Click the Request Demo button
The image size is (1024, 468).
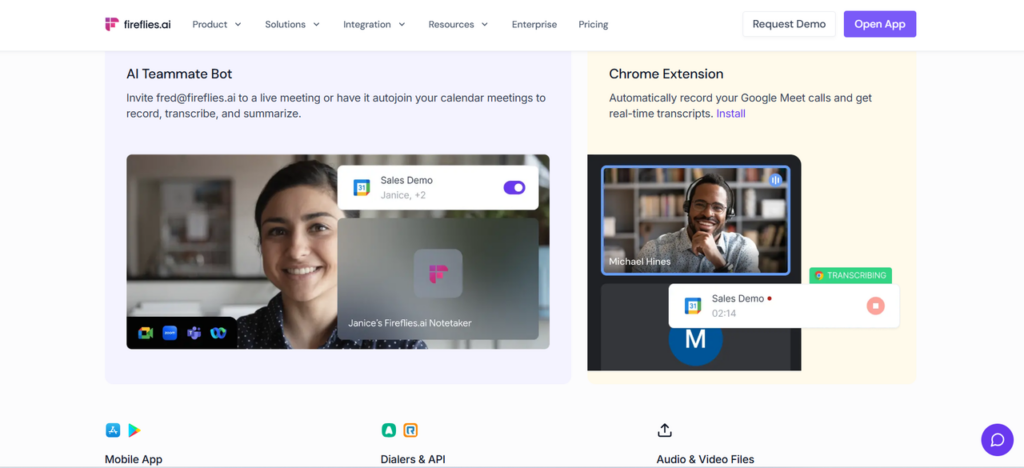[789, 24]
